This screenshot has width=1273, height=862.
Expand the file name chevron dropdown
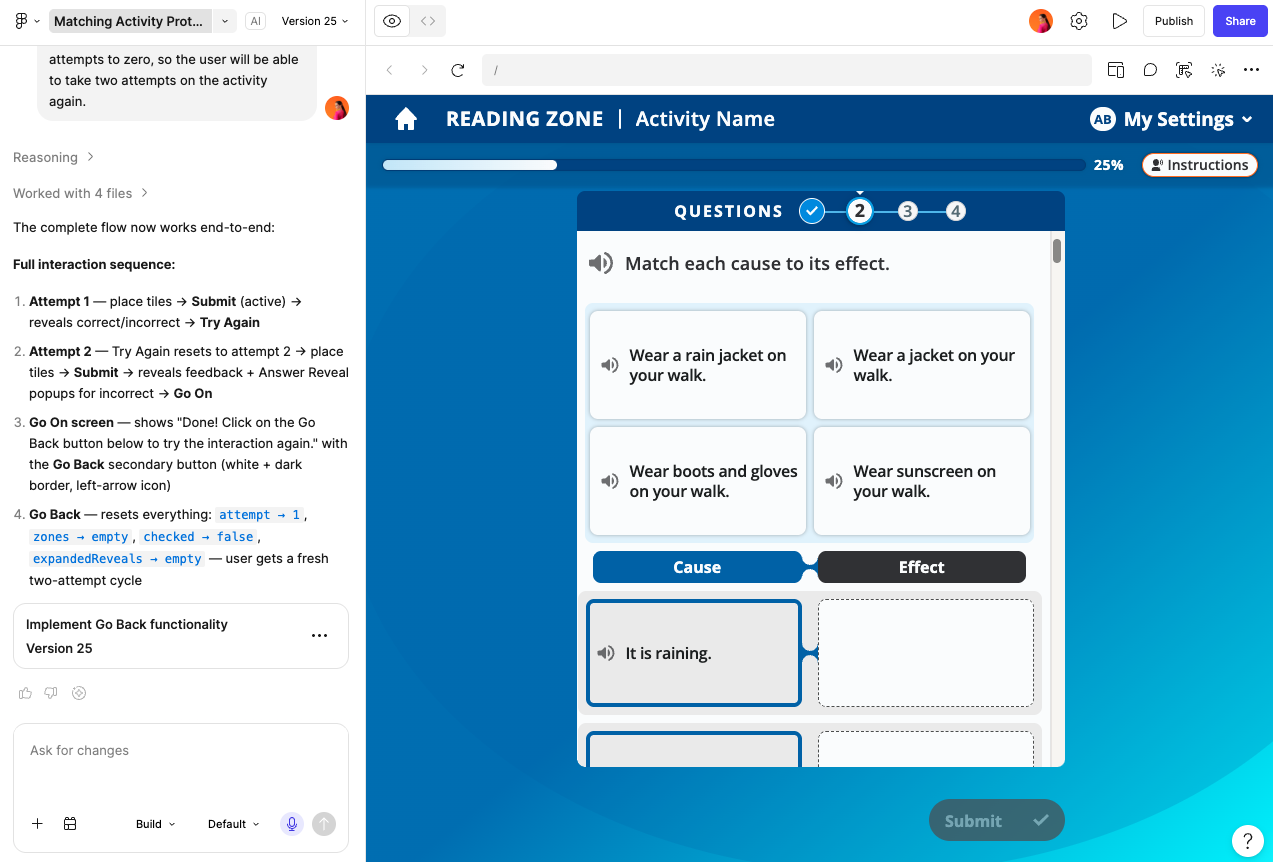click(225, 21)
